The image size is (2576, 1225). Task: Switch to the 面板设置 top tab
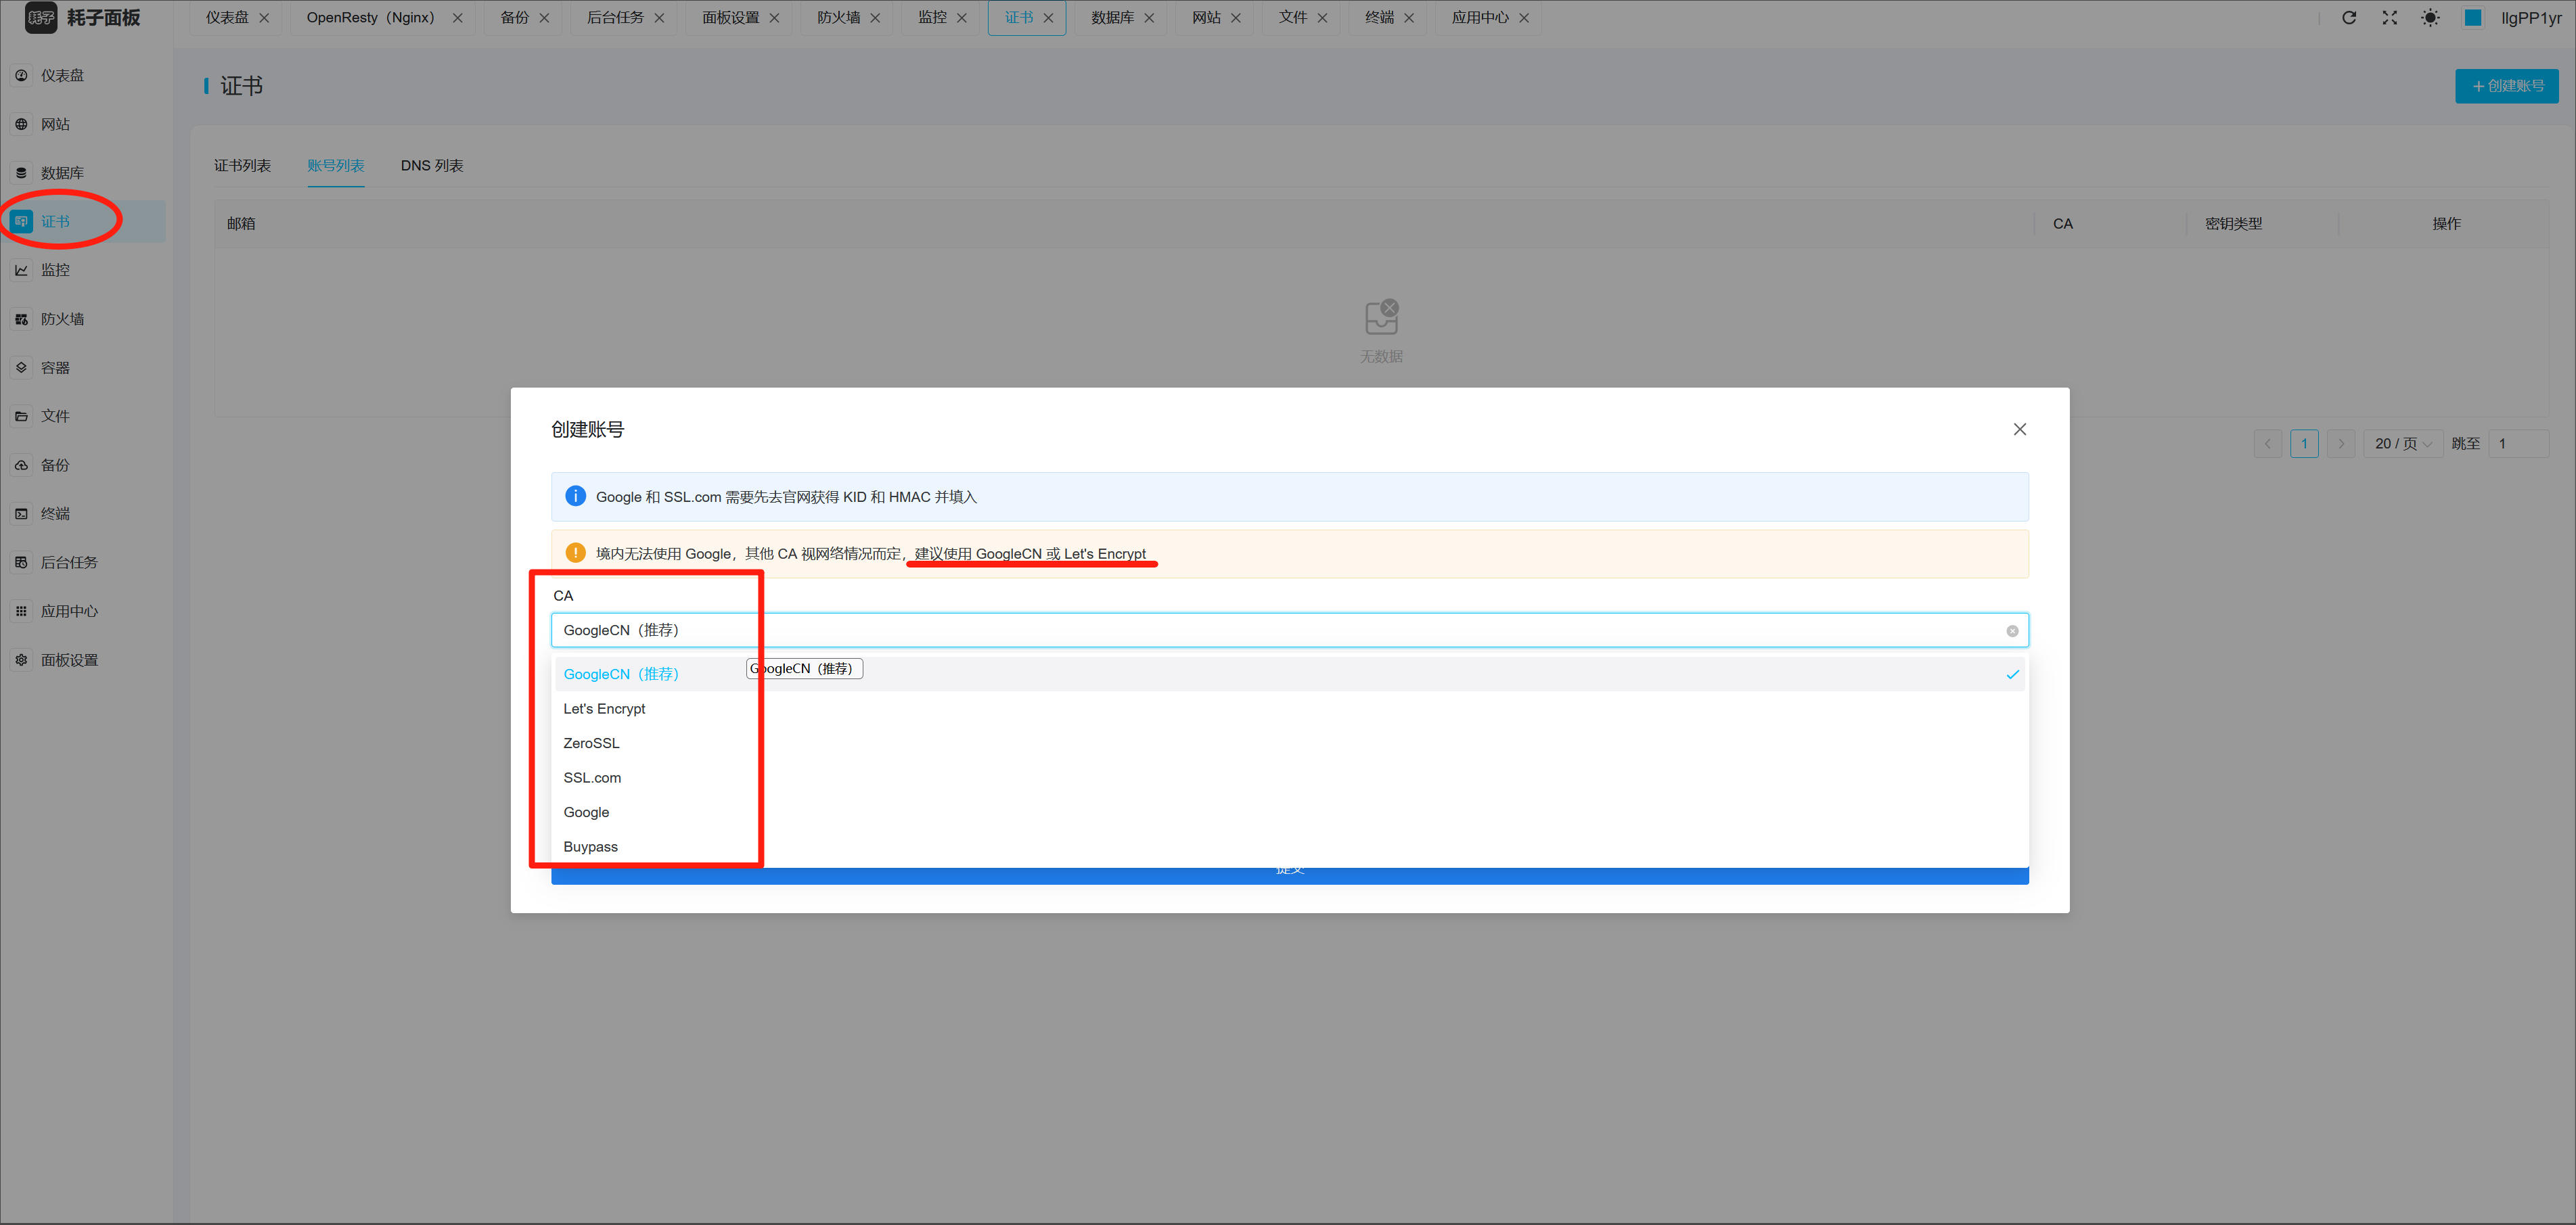[730, 18]
